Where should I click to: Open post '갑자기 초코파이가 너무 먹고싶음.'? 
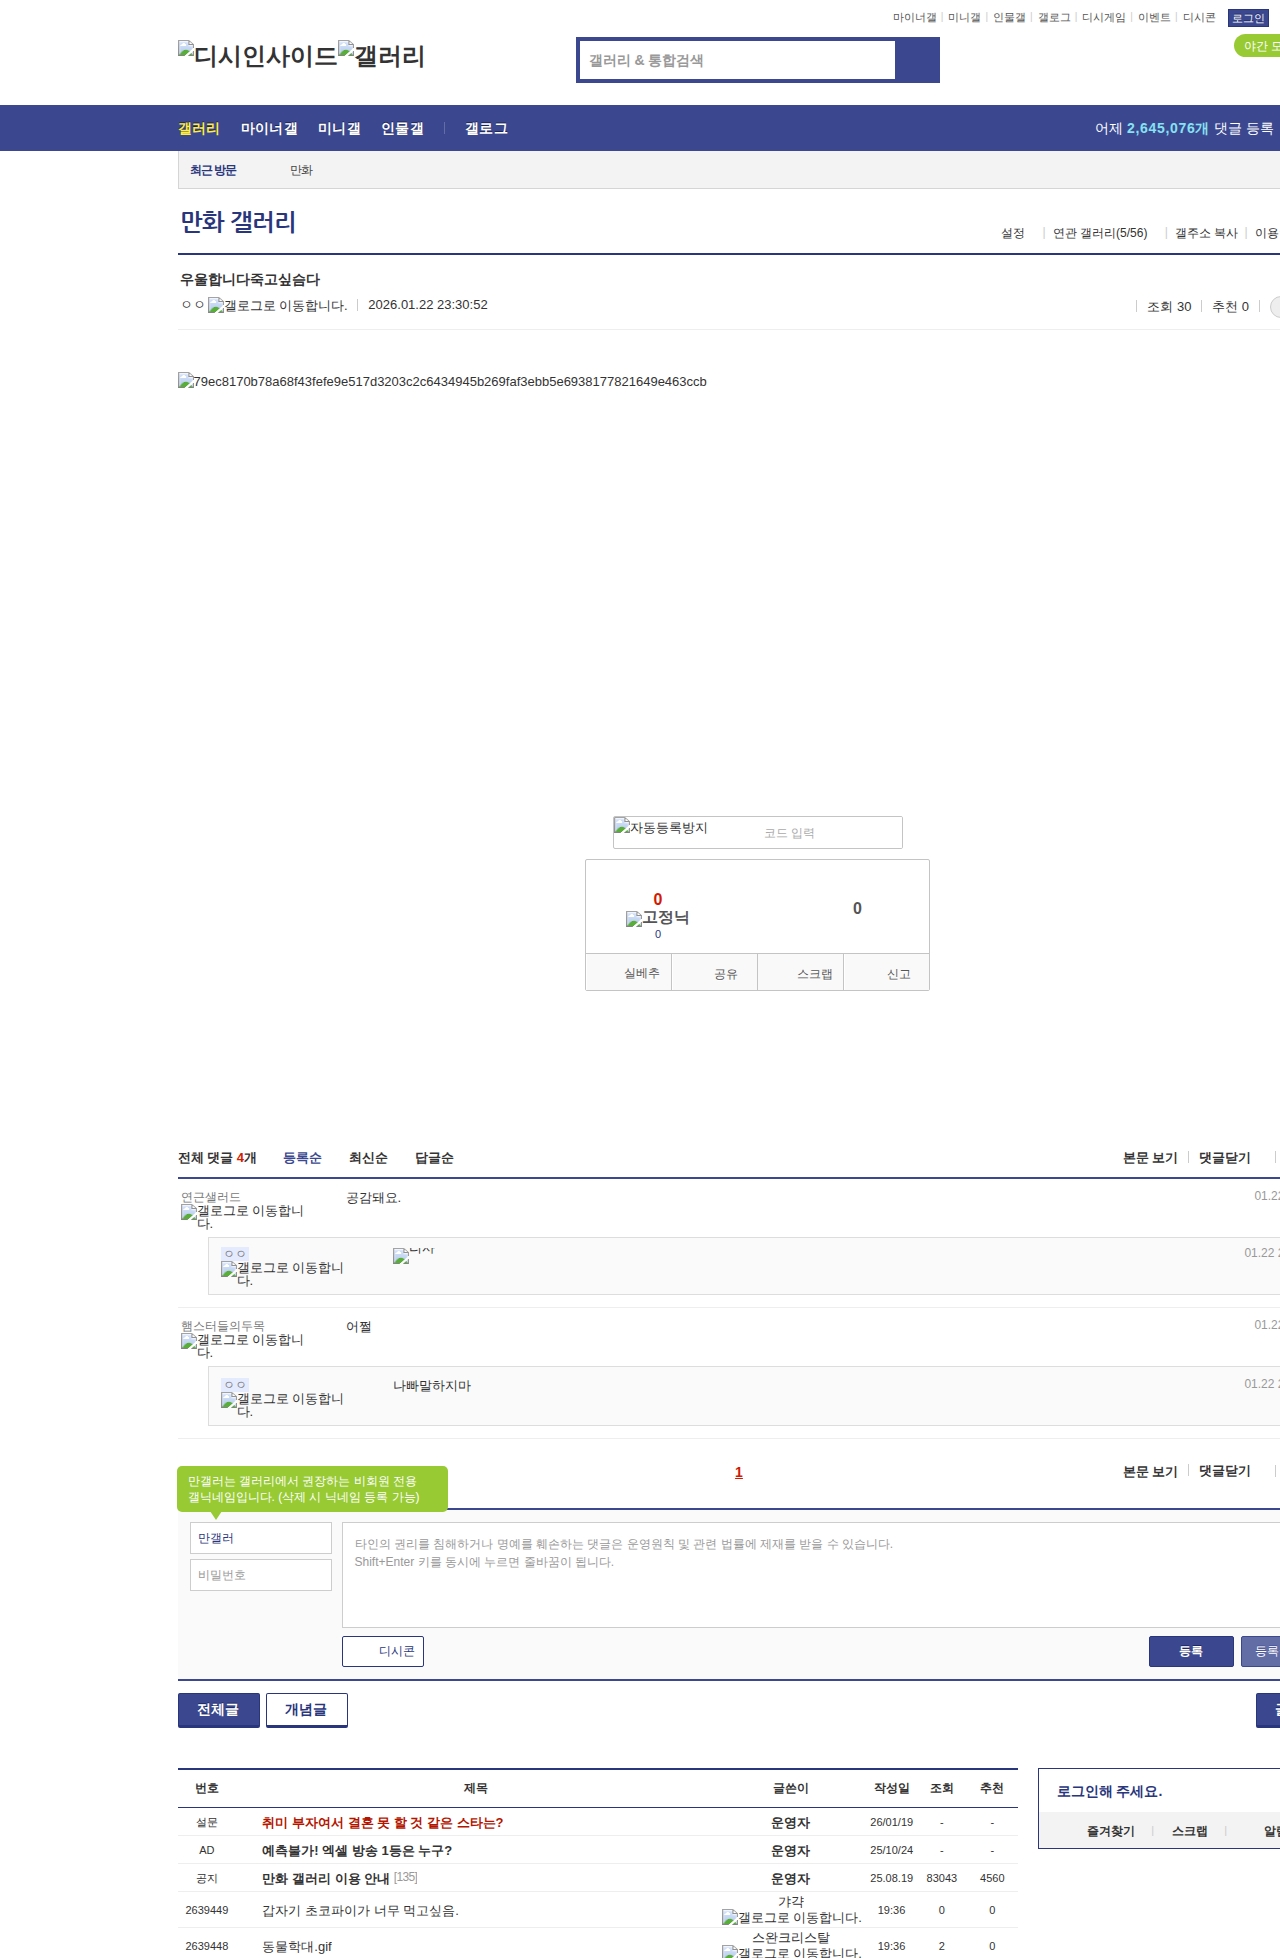tap(360, 1910)
